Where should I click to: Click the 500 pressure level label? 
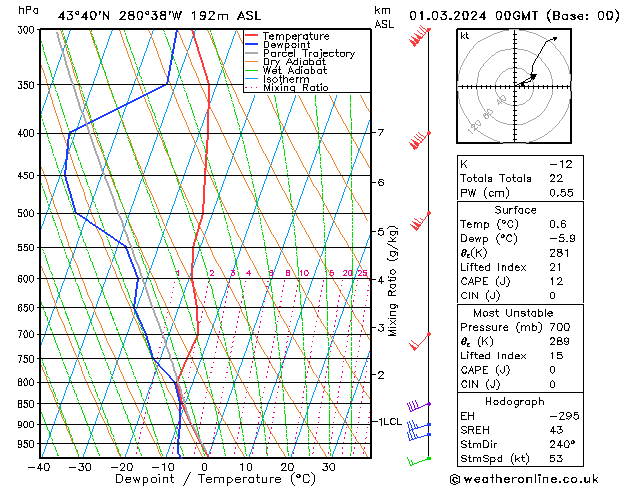click(x=26, y=213)
